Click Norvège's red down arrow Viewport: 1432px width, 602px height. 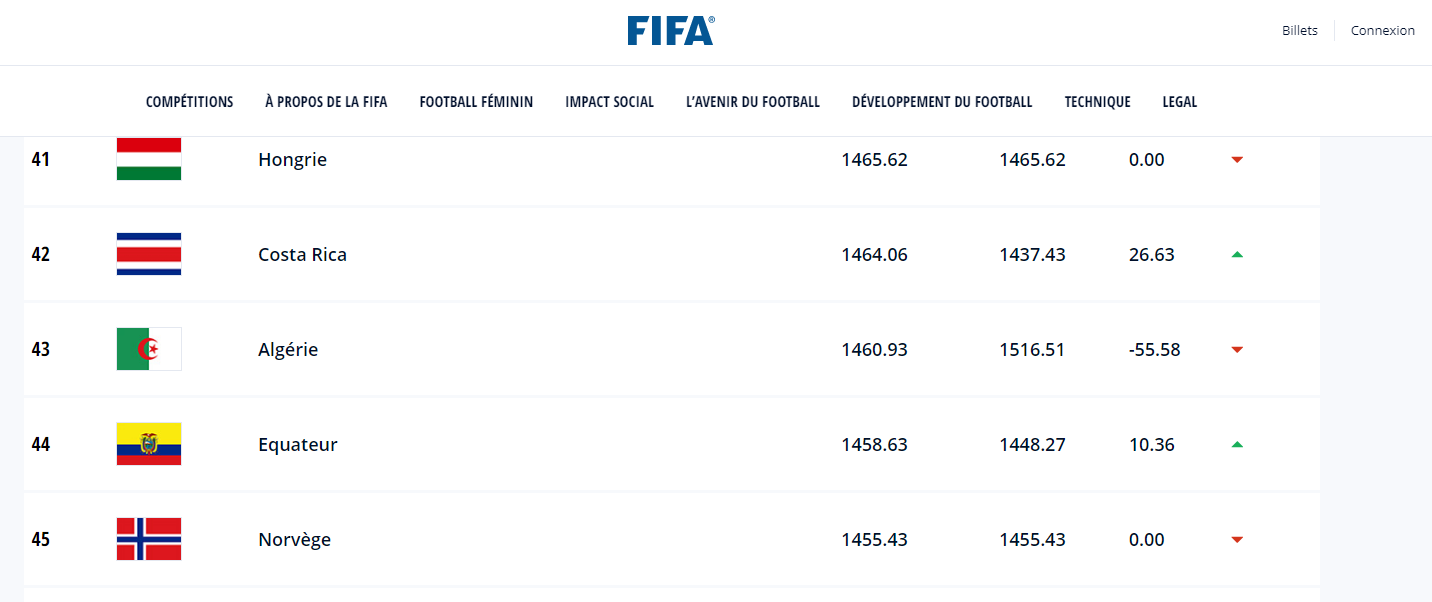1237,540
